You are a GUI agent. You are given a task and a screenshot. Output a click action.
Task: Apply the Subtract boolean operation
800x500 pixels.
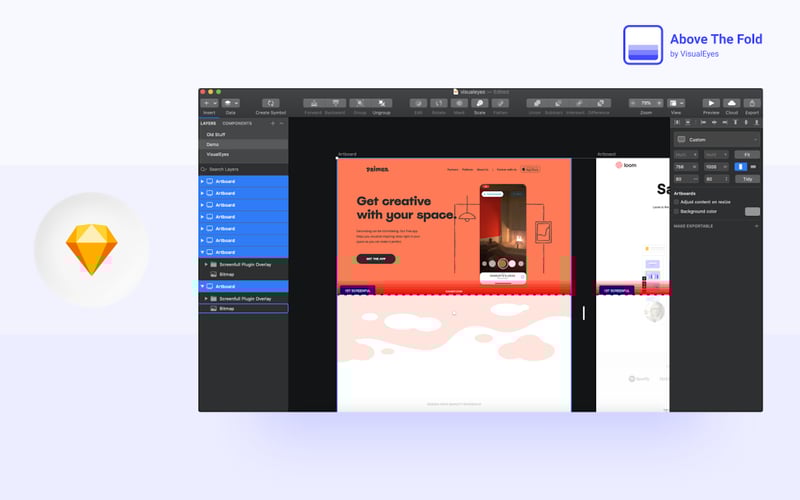coord(558,103)
